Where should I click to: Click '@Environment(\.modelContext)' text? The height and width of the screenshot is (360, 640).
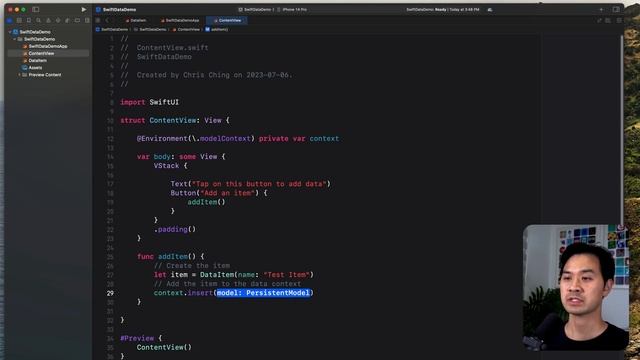pos(196,139)
